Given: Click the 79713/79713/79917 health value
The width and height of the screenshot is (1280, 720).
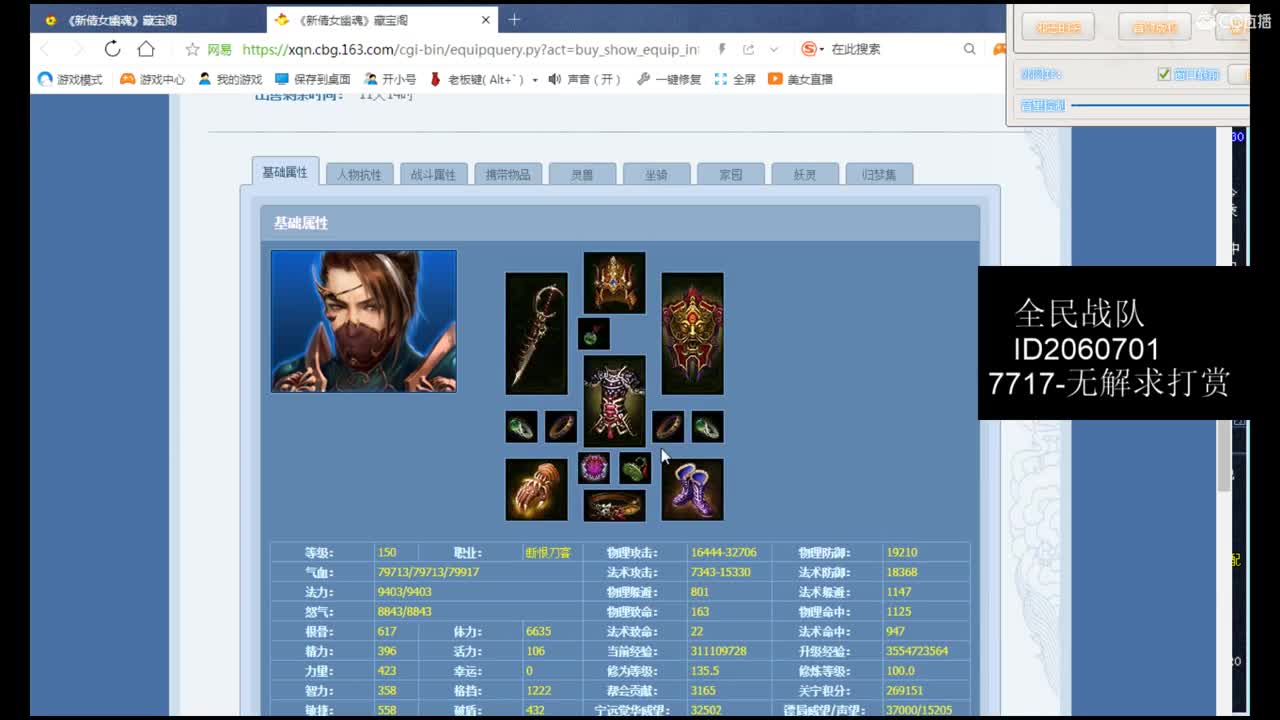Looking at the screenshot, I should (x=428, y=572).
